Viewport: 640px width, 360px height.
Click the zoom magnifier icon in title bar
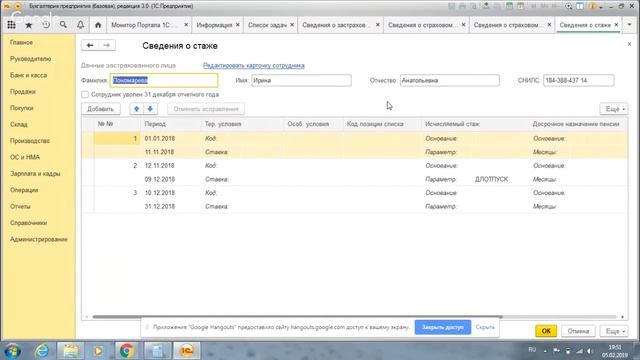(569, 6)
